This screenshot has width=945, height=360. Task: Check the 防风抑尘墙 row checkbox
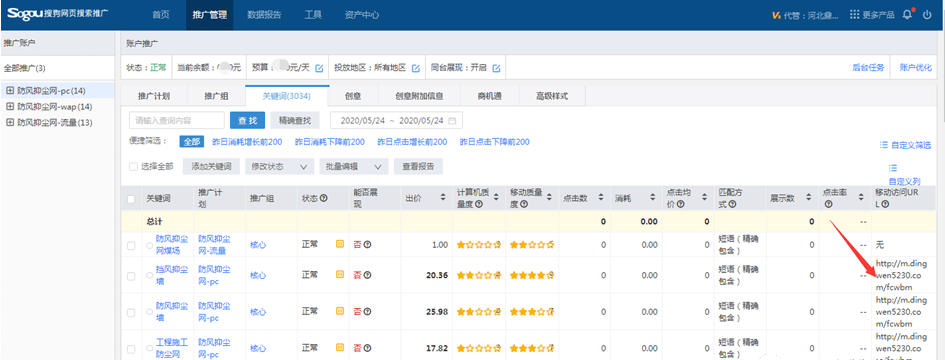(x=131, y=312)
